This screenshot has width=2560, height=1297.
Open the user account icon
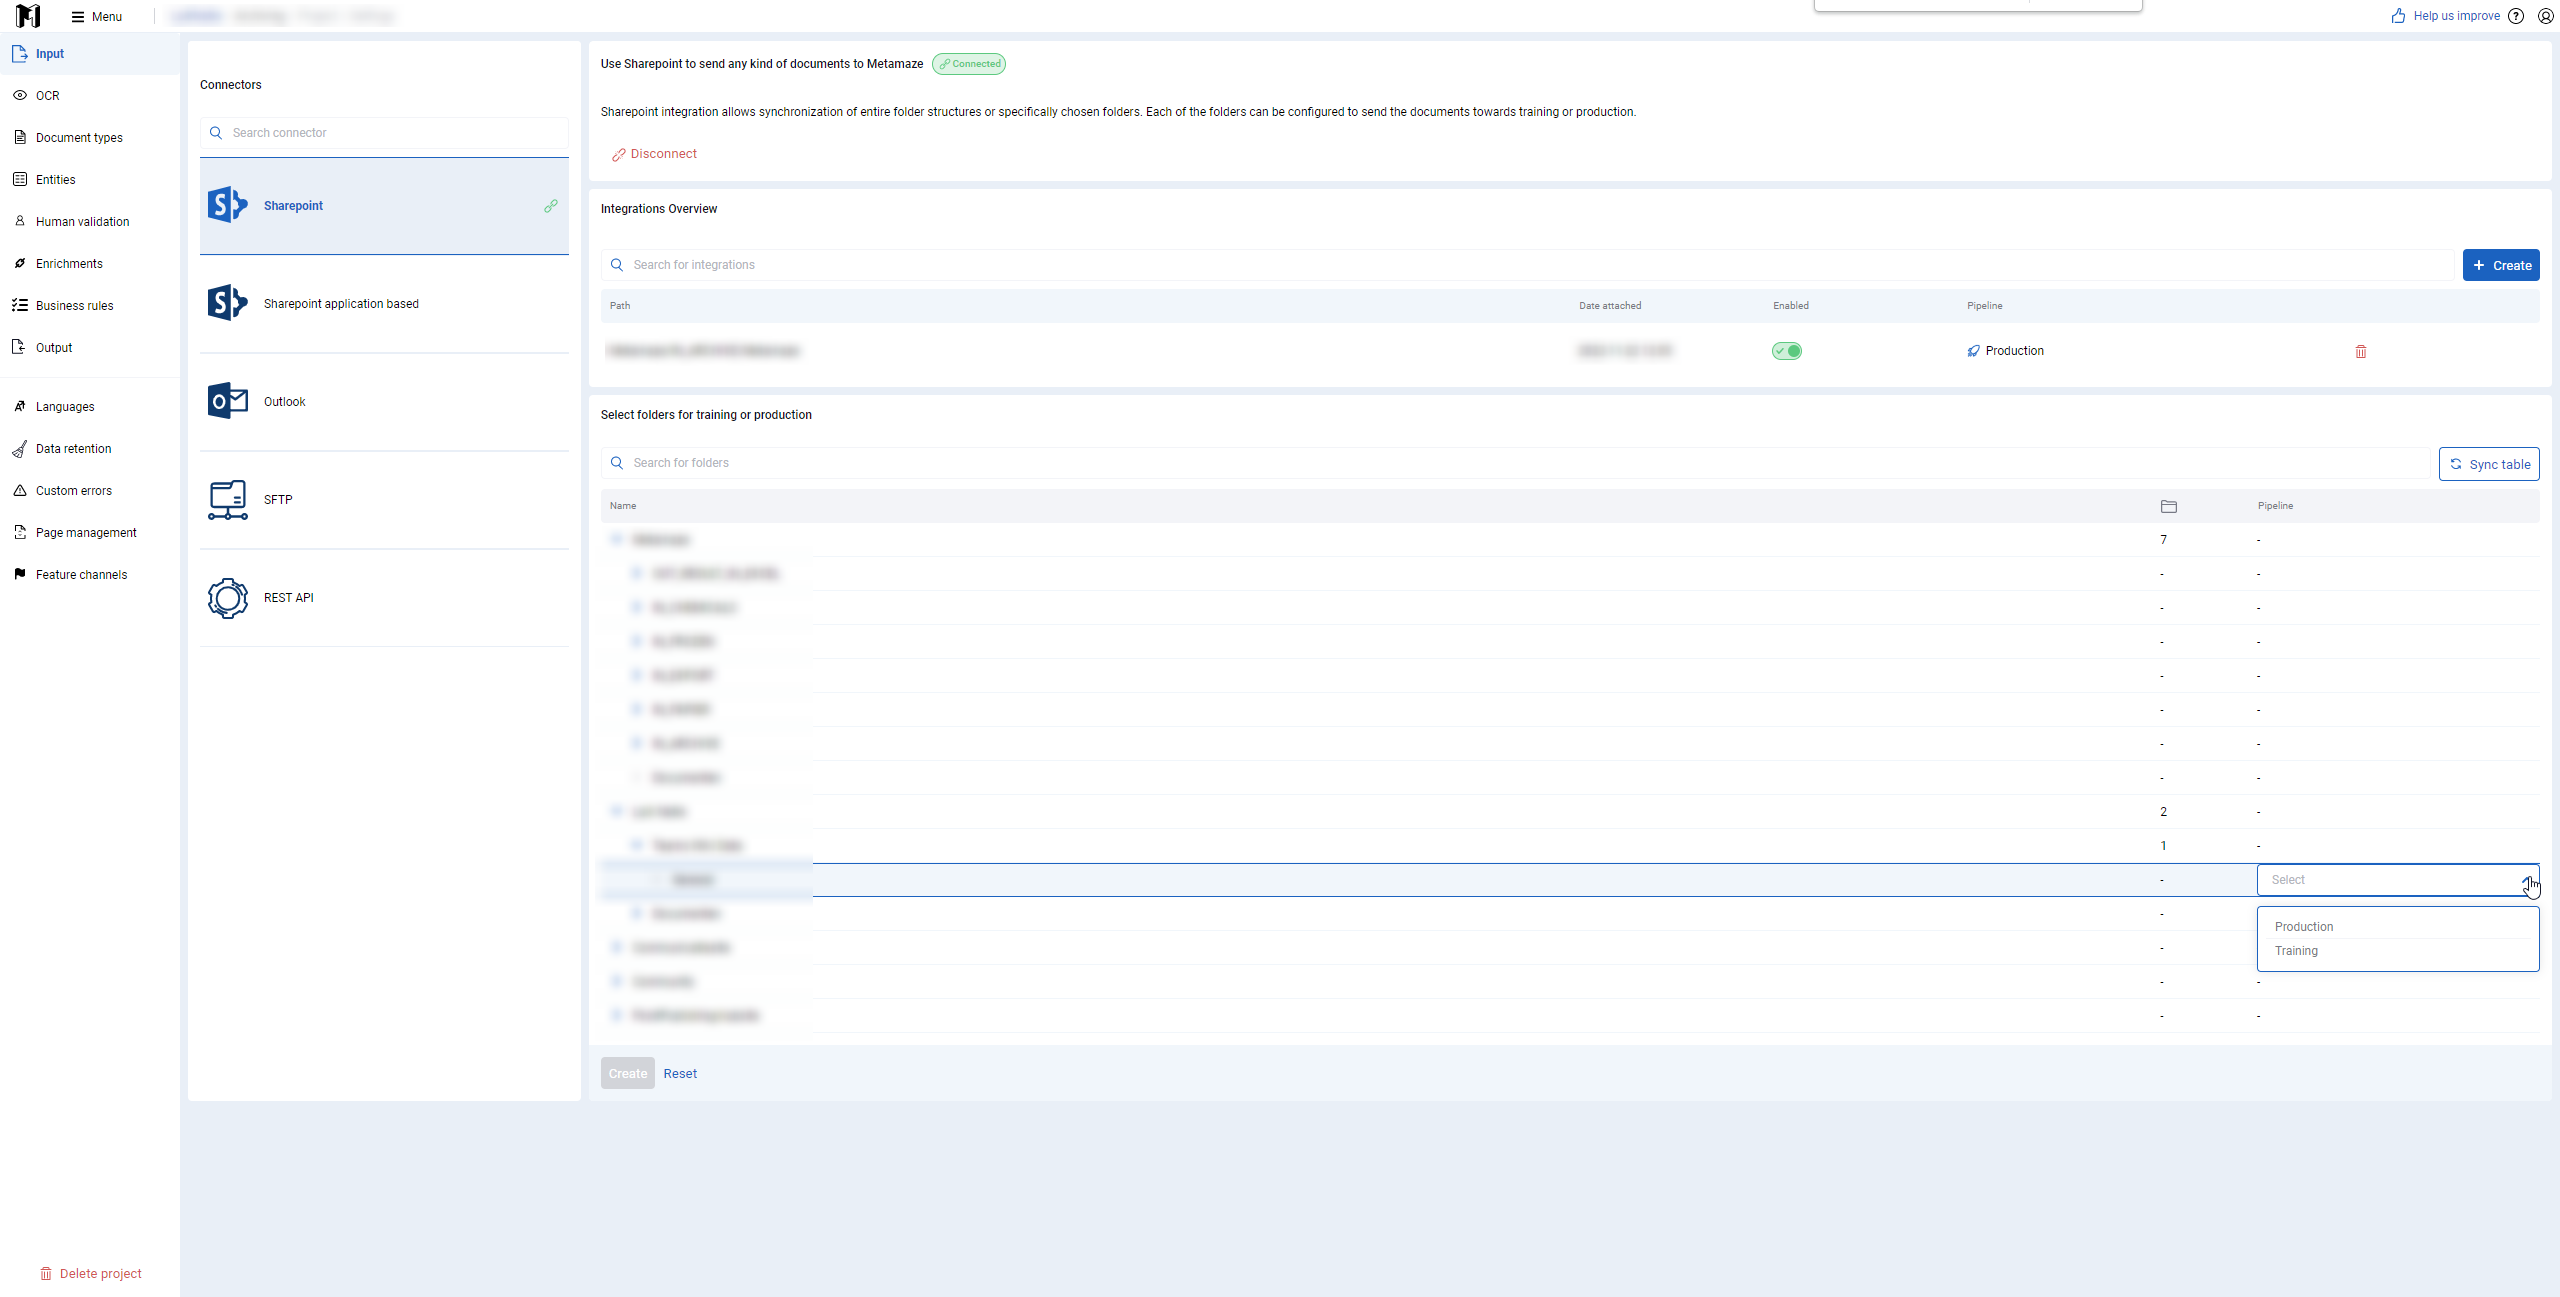pos(2546,16)
